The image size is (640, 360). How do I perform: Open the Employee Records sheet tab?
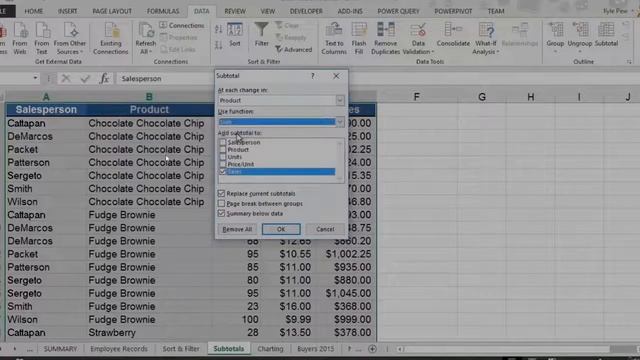(x=119, y=349)
